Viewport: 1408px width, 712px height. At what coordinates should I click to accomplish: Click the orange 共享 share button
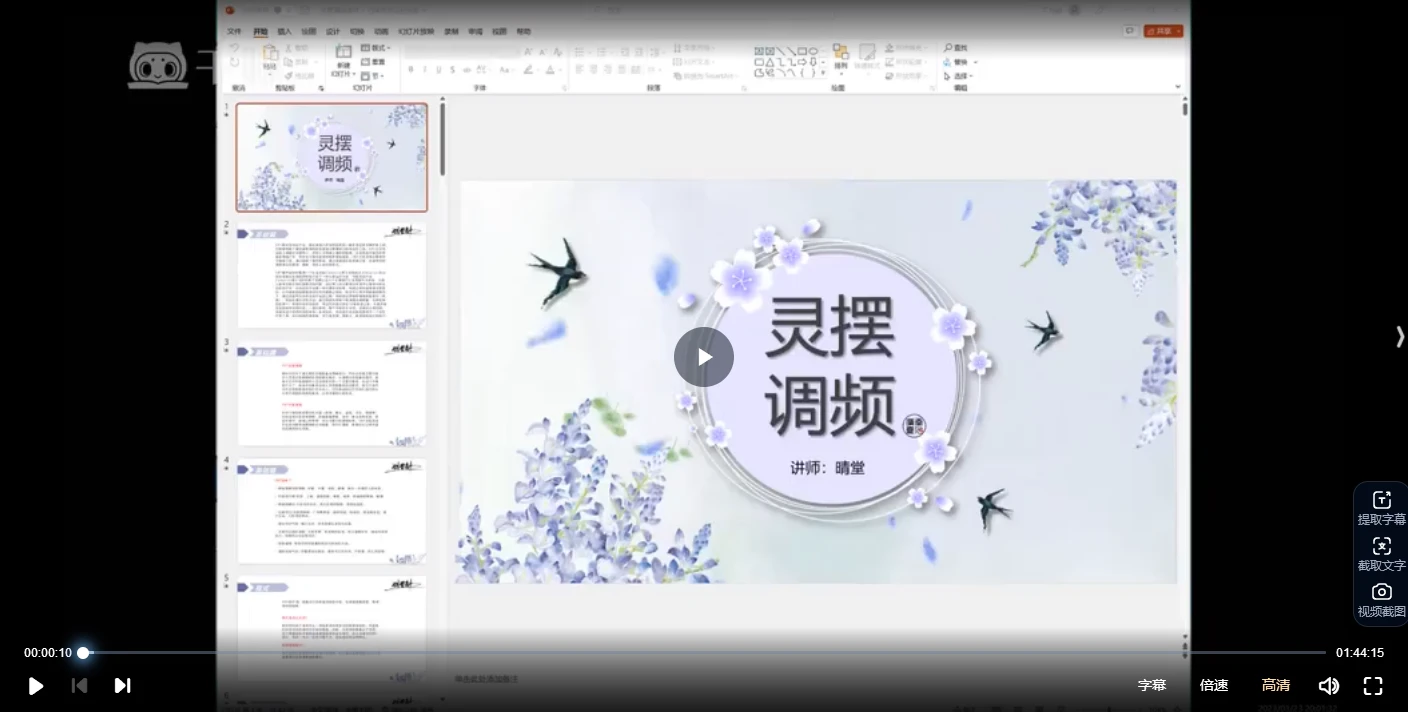[x=1163, y=31]
